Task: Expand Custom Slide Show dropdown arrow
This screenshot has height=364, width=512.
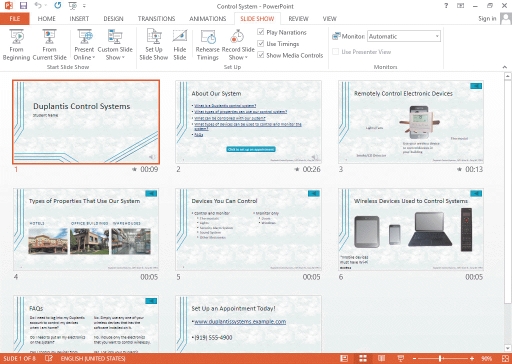Action: point(123,58)
